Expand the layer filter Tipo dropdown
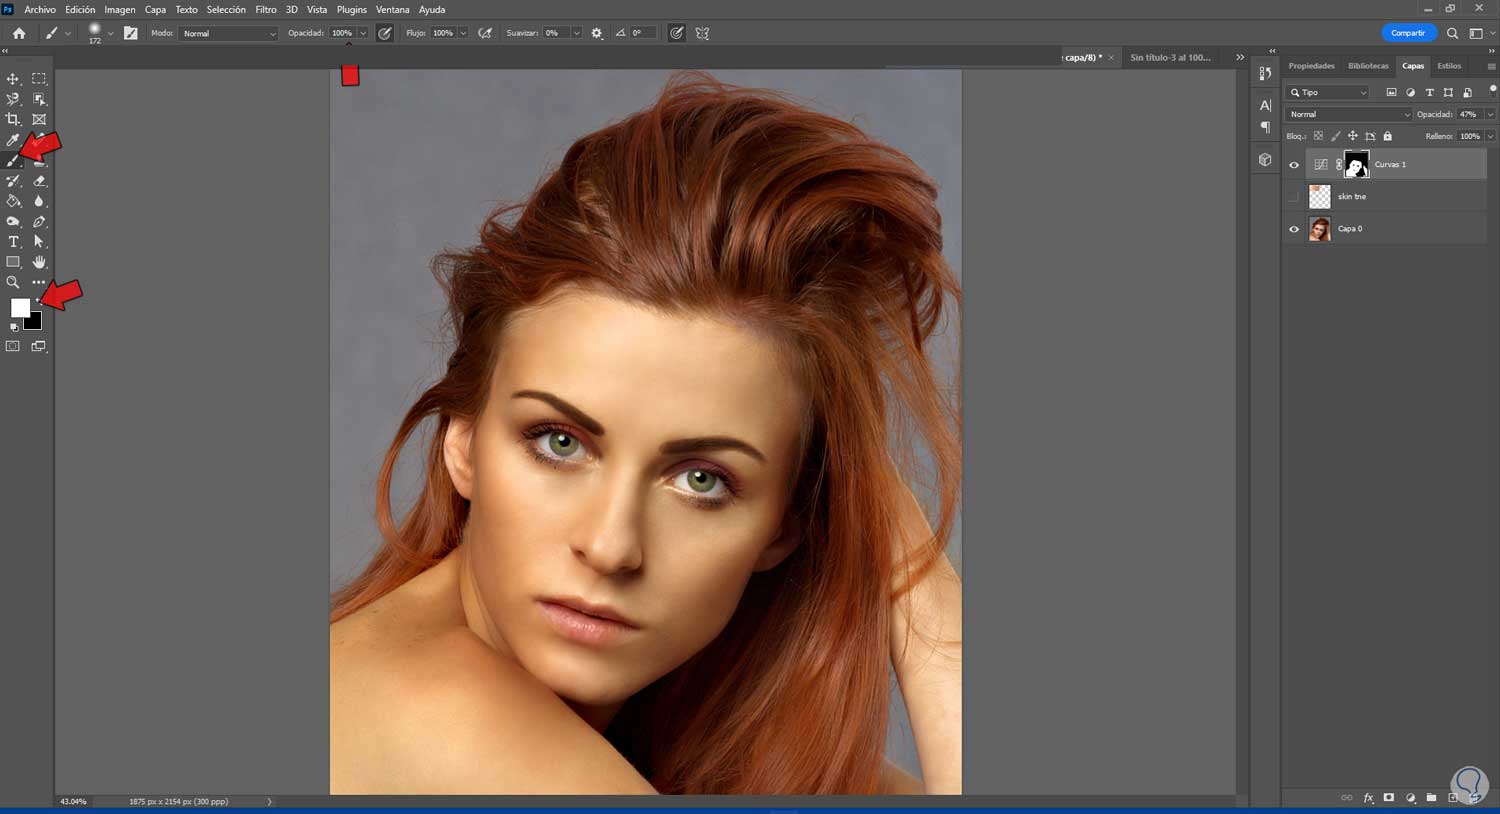Image resolution: width=1500 pixels, height=814 pixels. pos(1328,93)
